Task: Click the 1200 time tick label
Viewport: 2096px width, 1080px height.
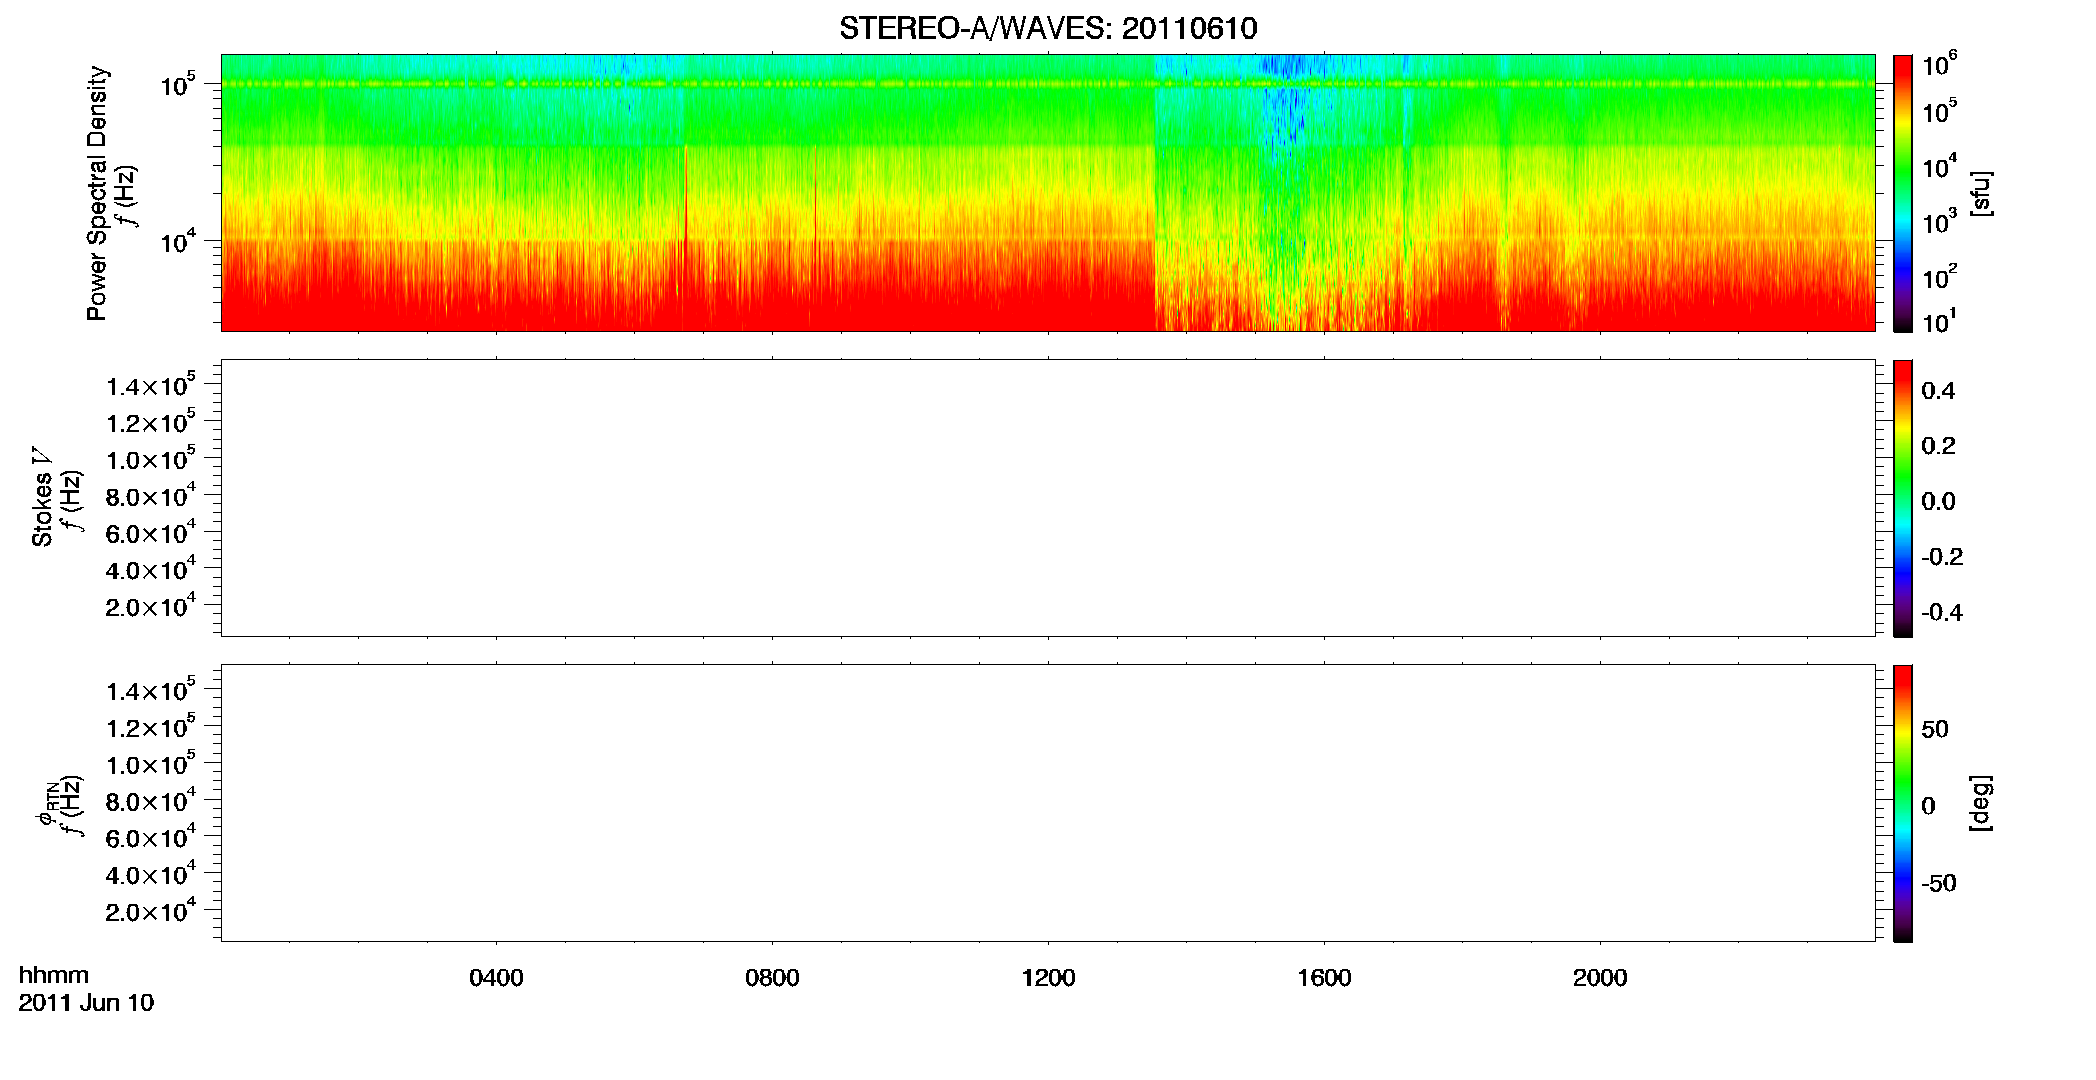Action: pos(1048,978)
